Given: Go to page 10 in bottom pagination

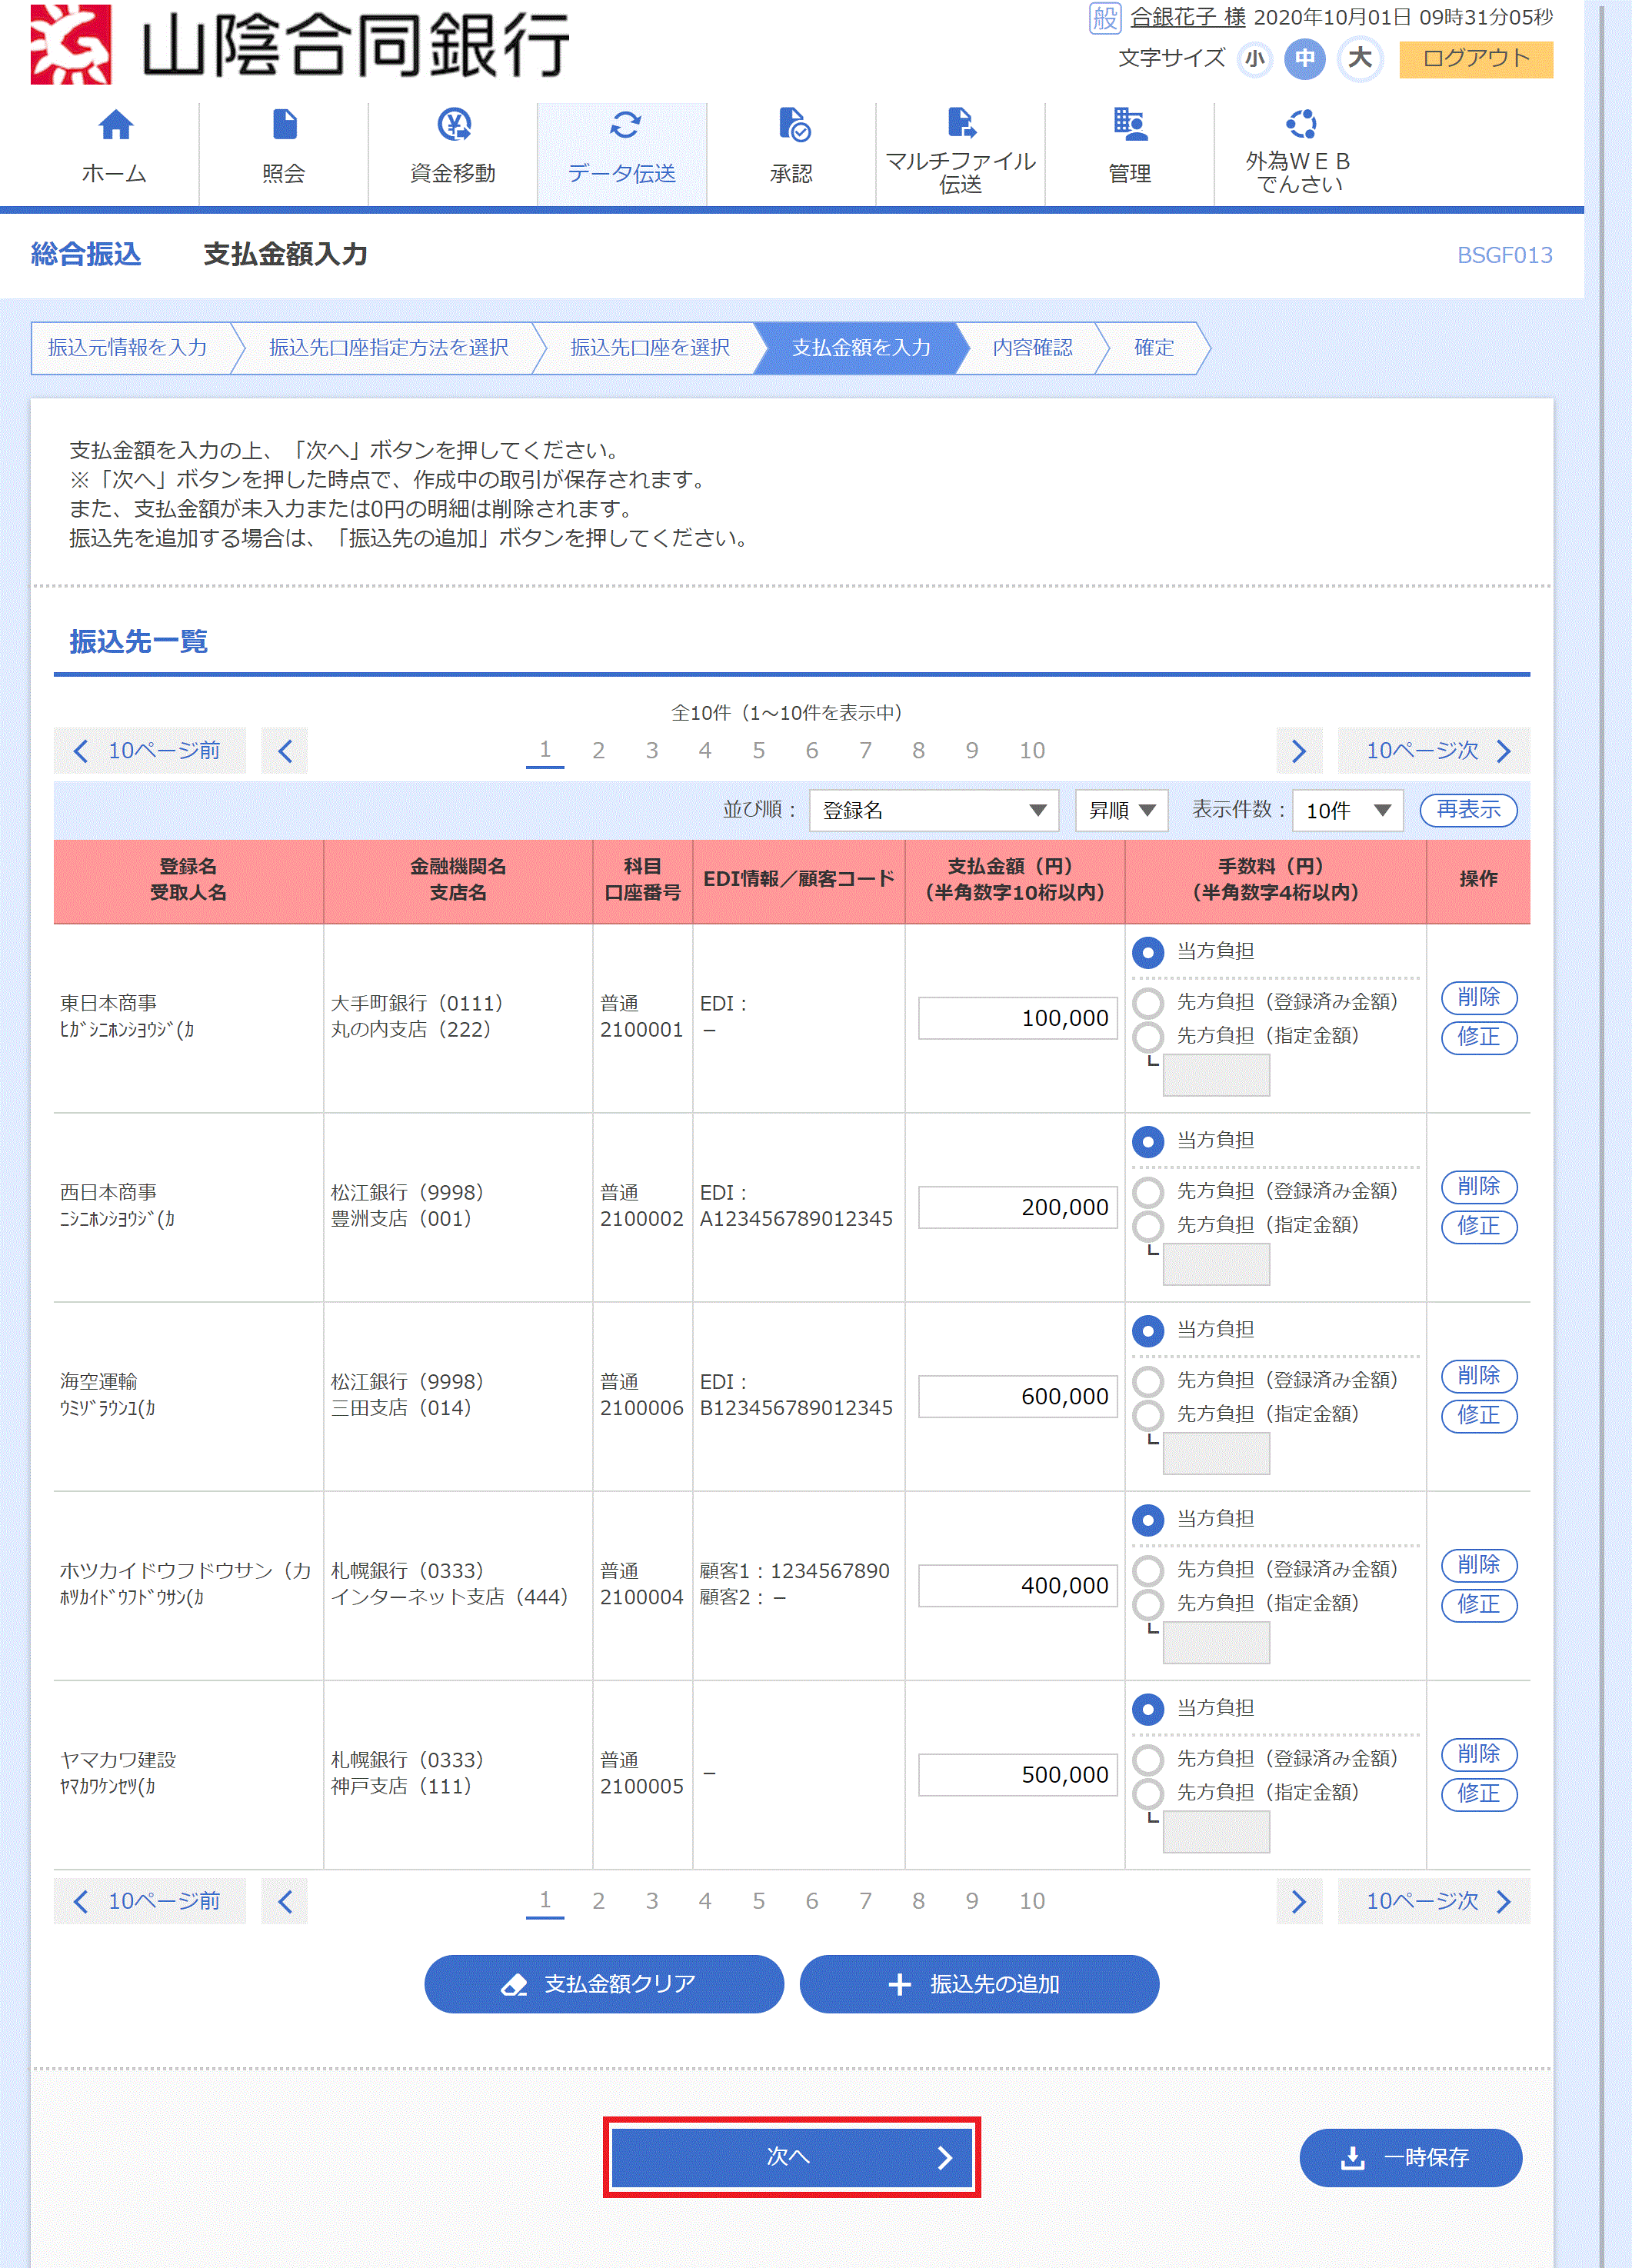Looking at the screenshot, I should coord(1031,1901).
